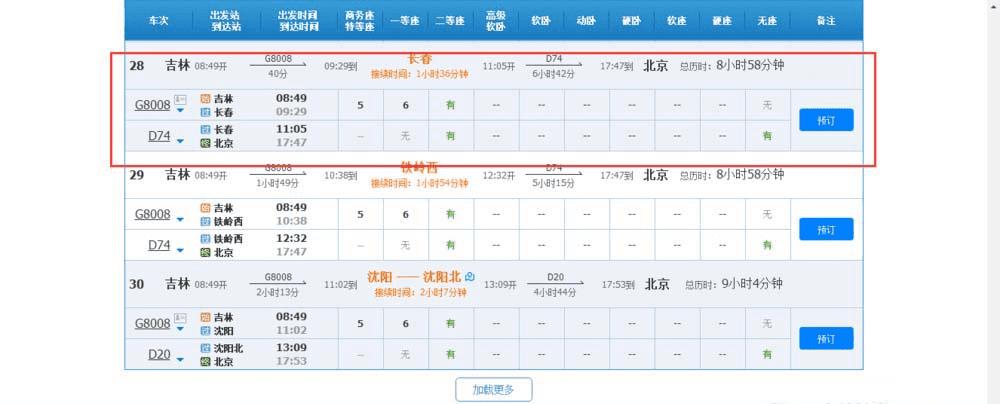Click departure time 12:32 in plan 29 D74 row
Screen dimensions: 1000x404
tap(291, 238)
